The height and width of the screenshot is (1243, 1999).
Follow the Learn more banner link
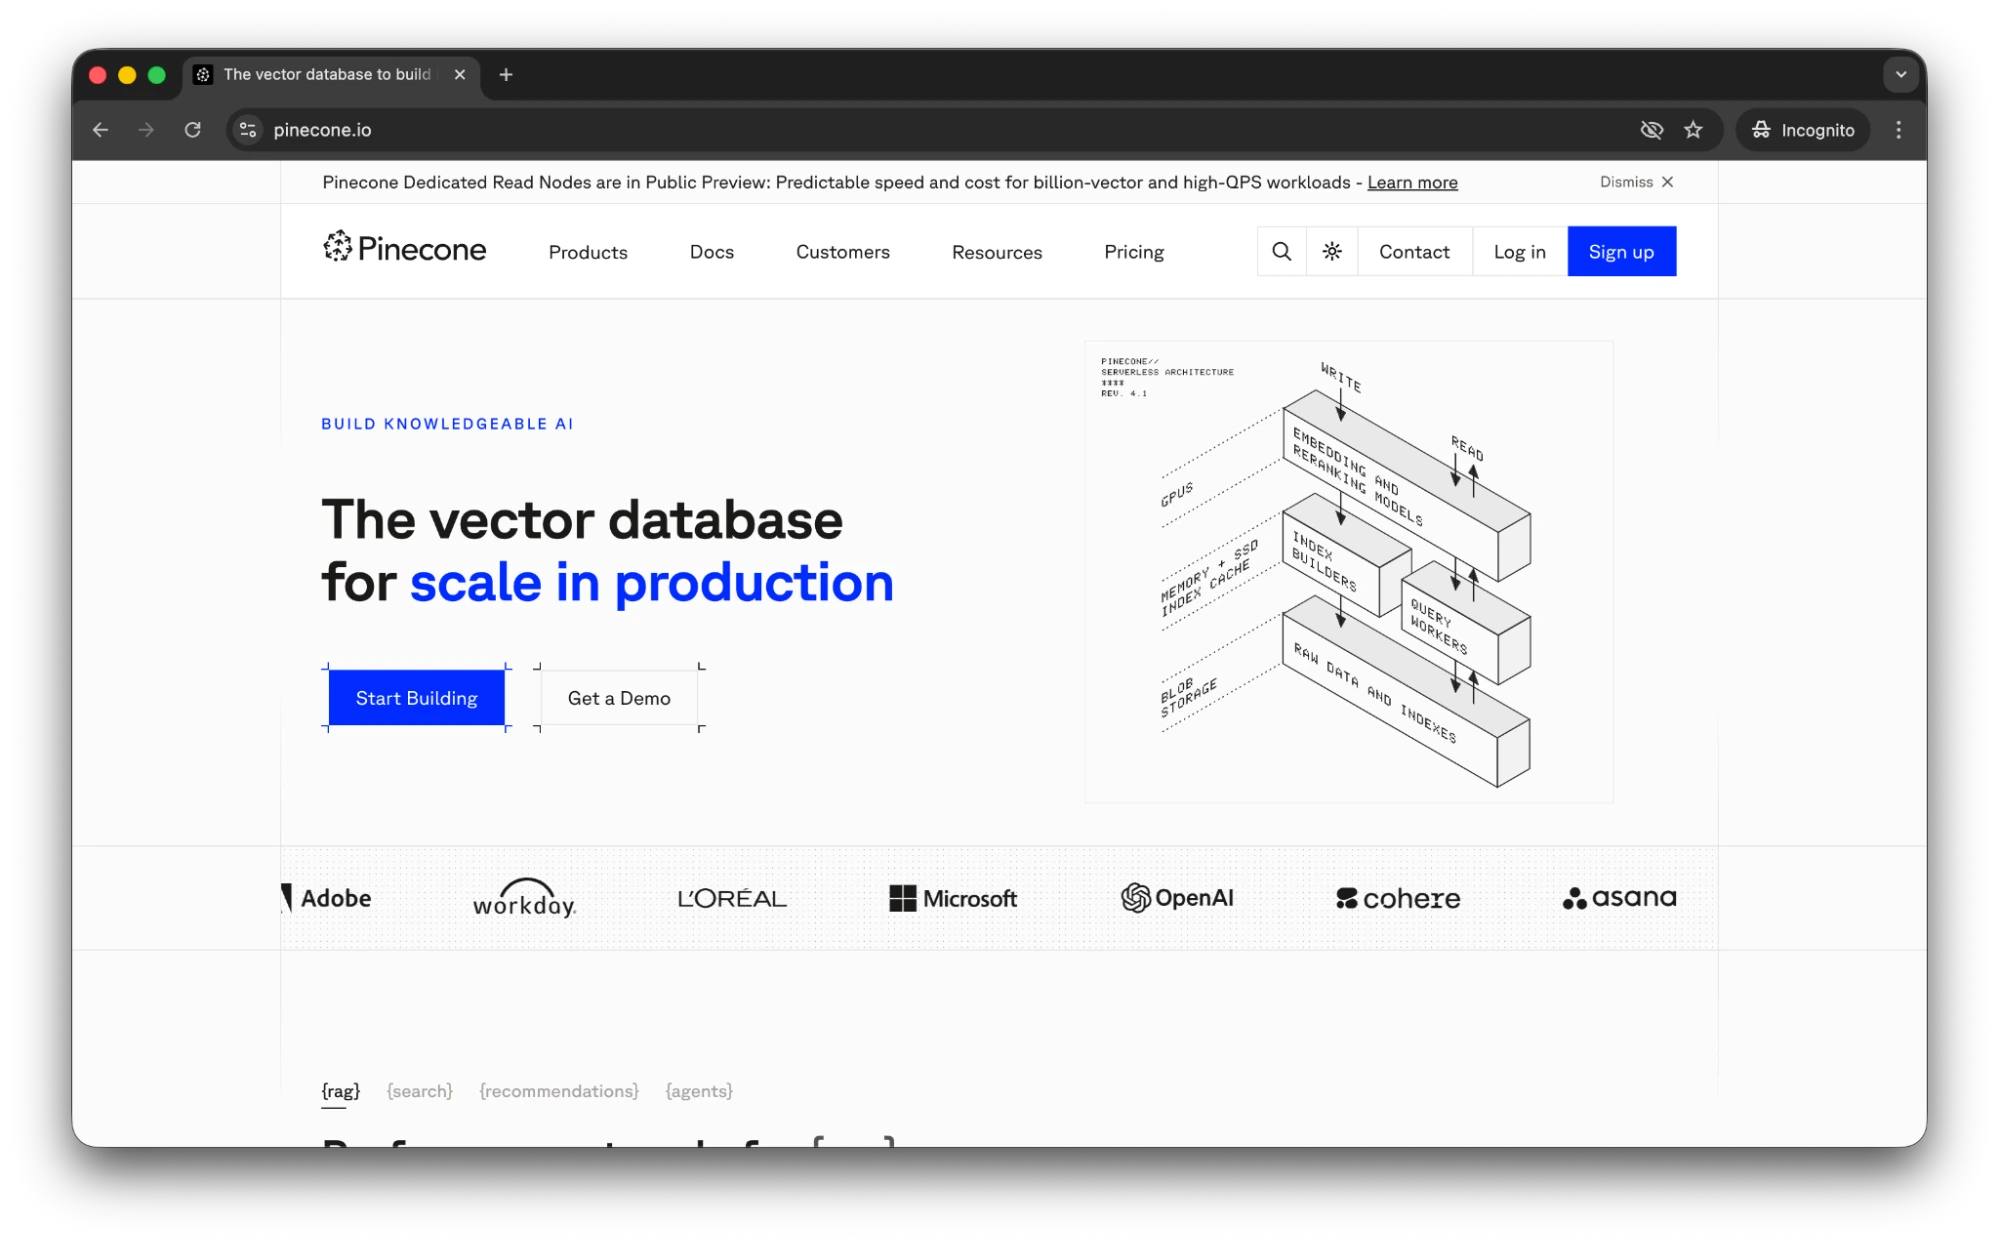(x=1412, y=182)
